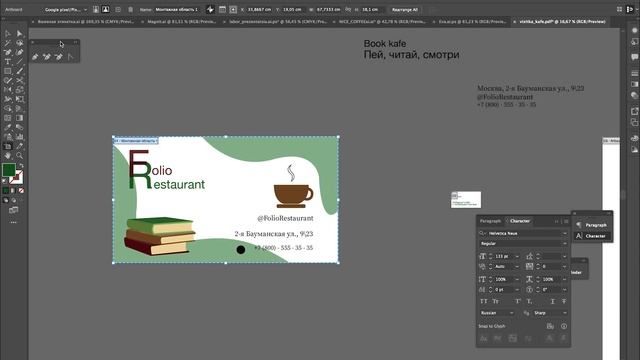Select the Scissors tool
This screenshot has height=360, width=640.
click(20, 80)
